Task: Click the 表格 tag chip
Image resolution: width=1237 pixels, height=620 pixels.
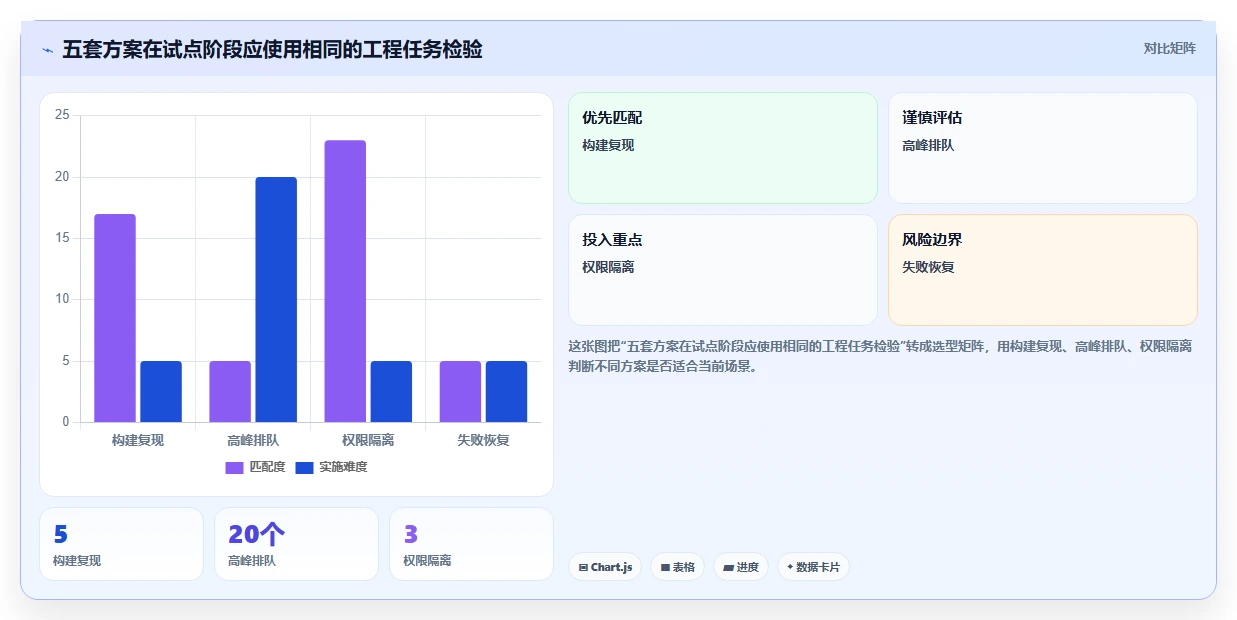Action: coord(677,567)
